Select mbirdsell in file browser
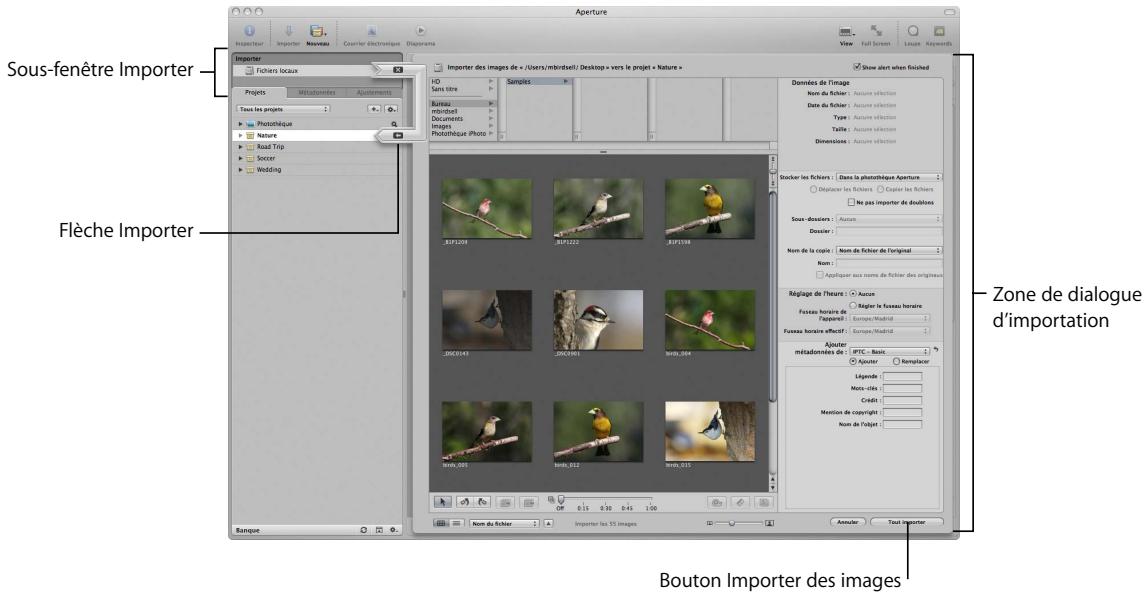The image size is (1148, 595). 462,111
